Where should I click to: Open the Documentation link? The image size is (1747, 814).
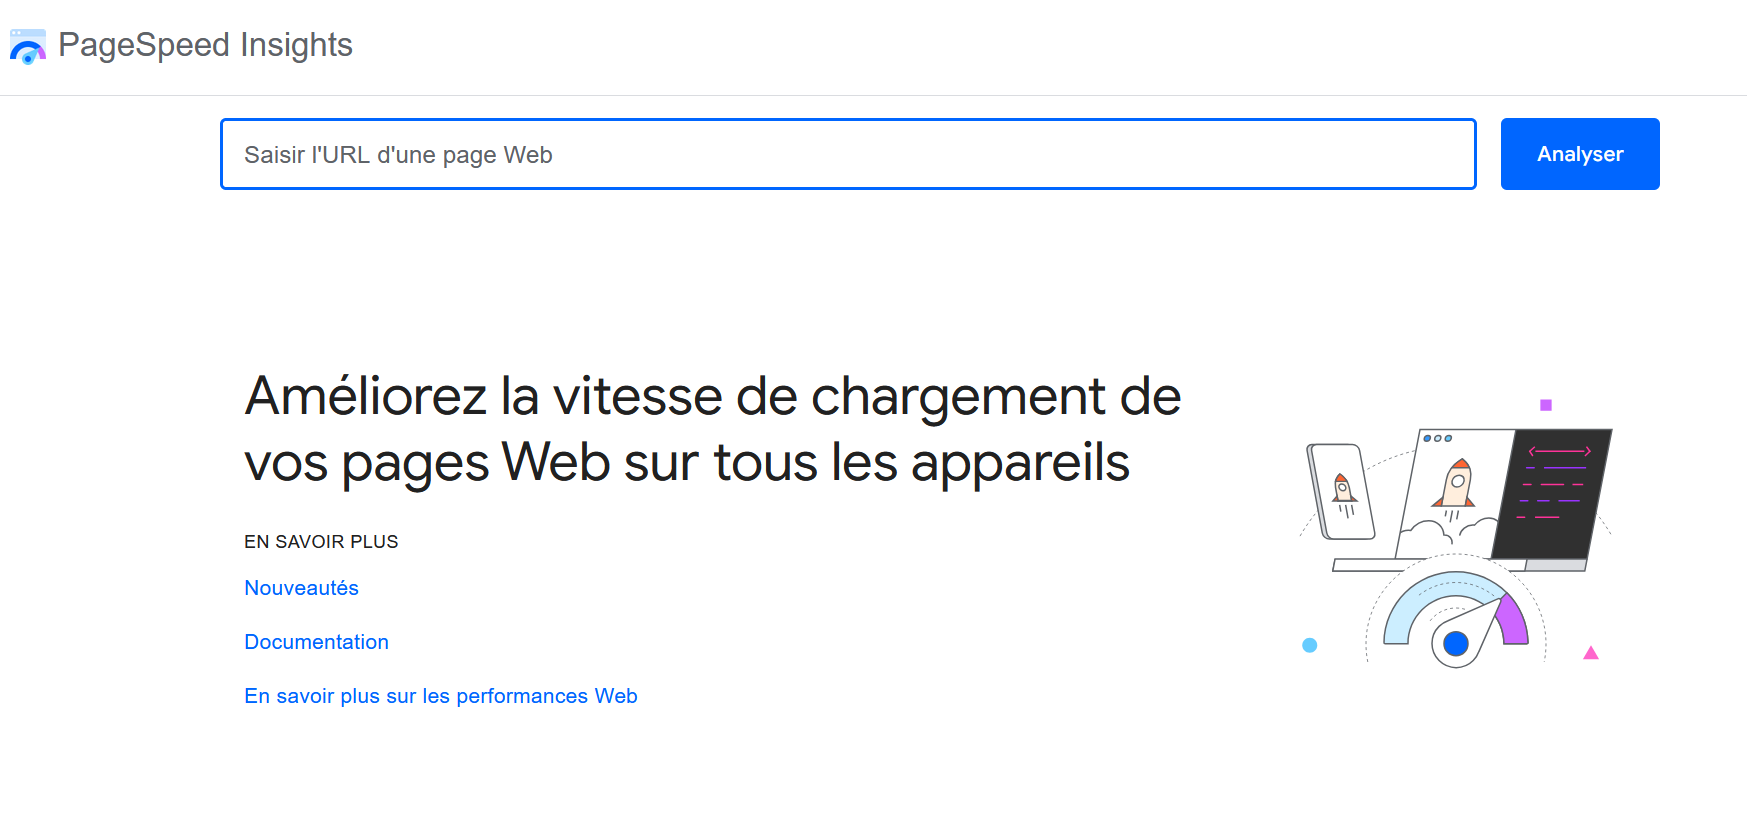click(x=316, y=642)
